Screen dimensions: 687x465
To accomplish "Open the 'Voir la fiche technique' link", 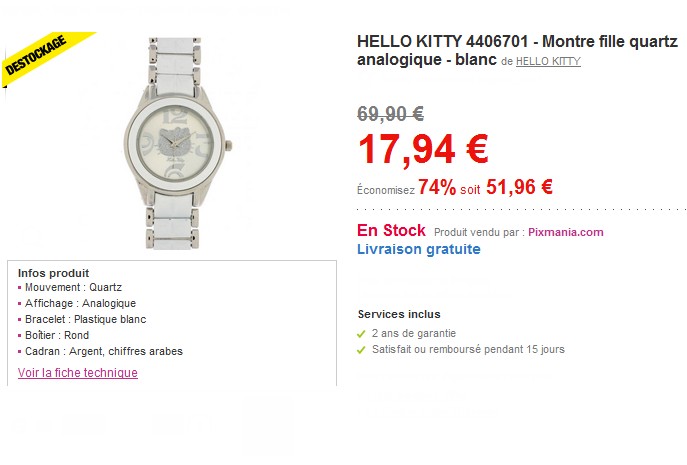I will [78, 373].
